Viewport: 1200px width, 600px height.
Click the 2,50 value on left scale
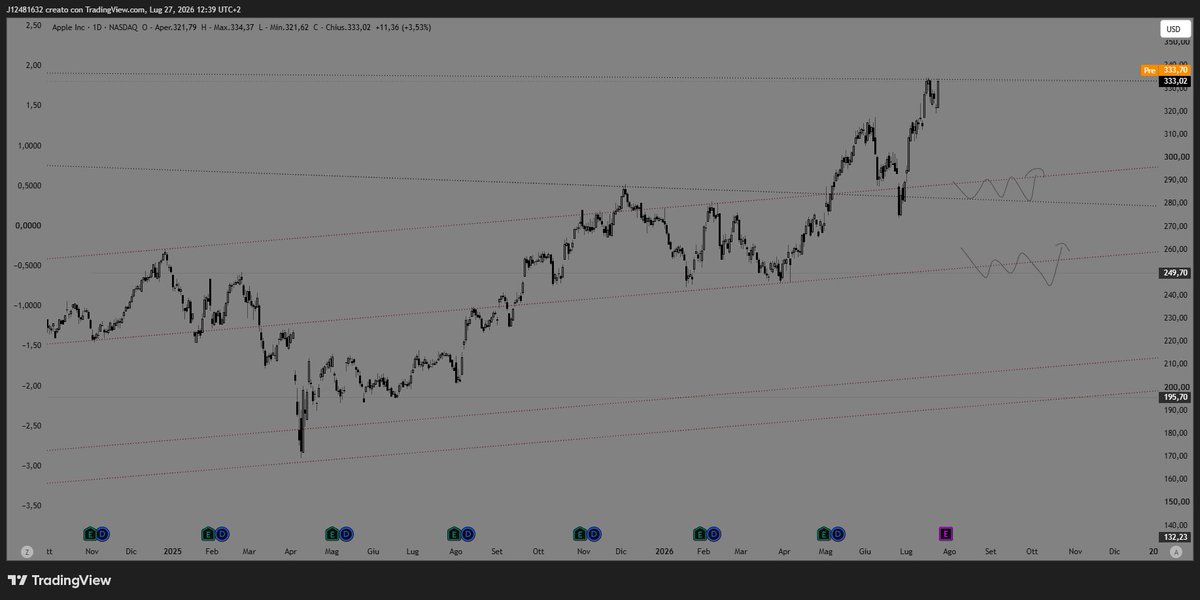point(34,25)
